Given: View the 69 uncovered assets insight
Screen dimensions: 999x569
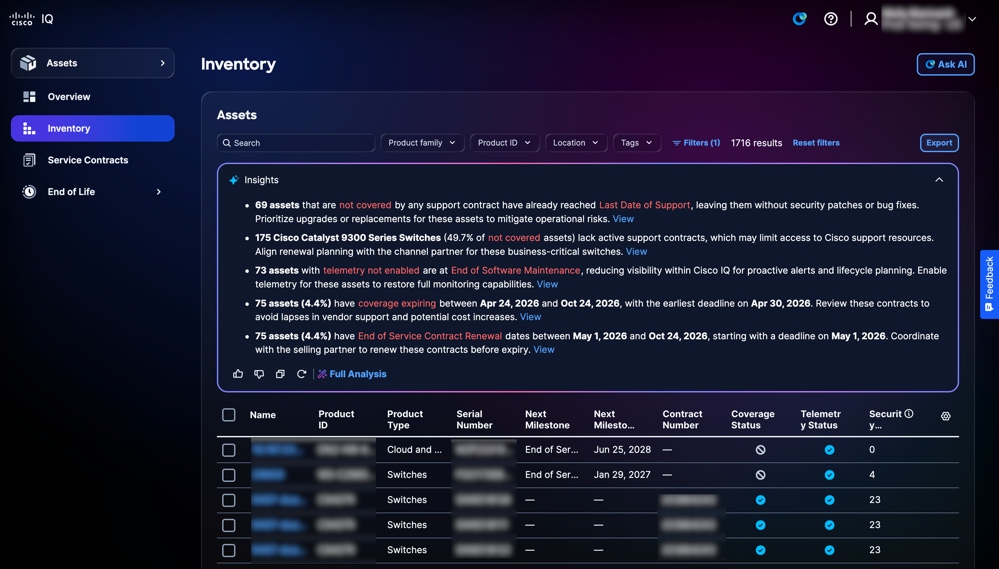Looking at the screenshot, I should [623, 219].
